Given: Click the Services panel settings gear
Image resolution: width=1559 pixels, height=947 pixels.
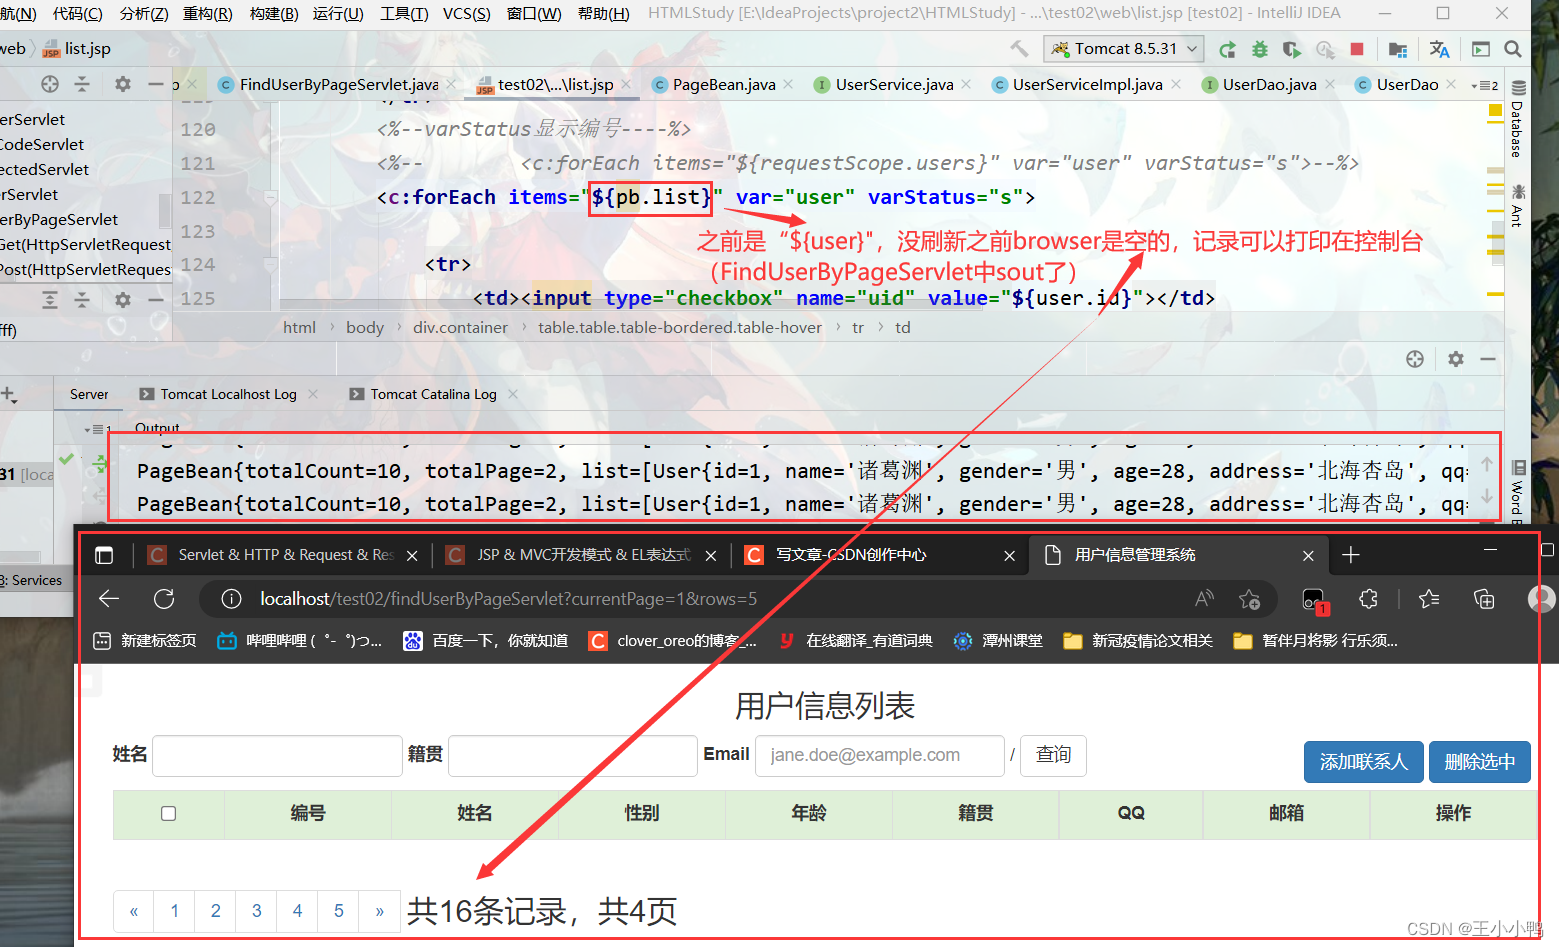Looking at the screenshot, I should coord(1456,359).
